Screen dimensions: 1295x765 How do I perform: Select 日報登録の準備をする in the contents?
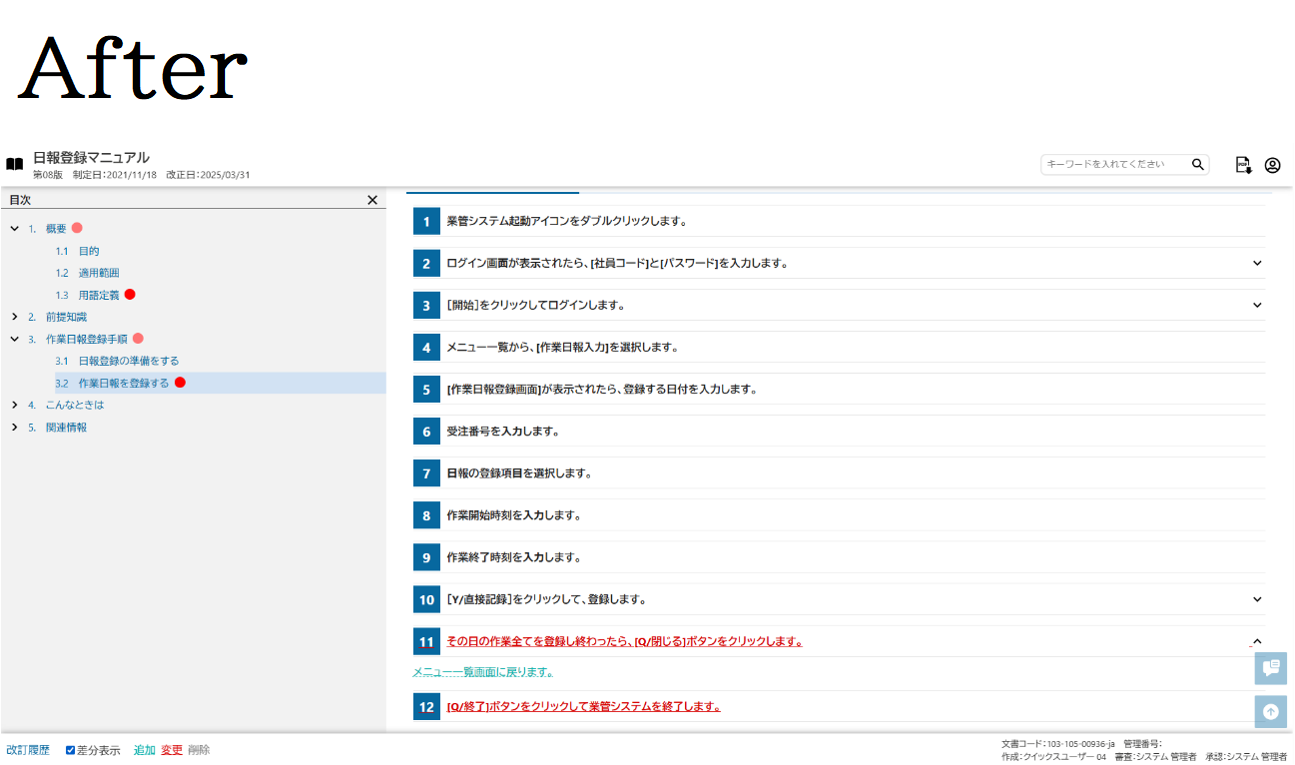click(x=128, y=361)
